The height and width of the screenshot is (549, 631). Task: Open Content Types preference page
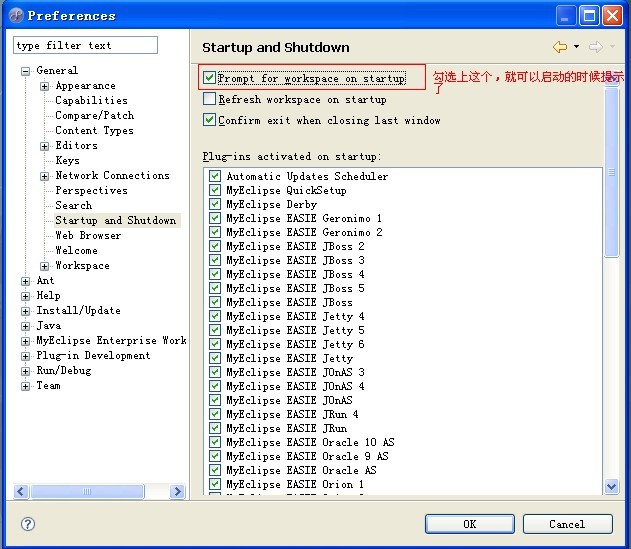click(94, 130)
